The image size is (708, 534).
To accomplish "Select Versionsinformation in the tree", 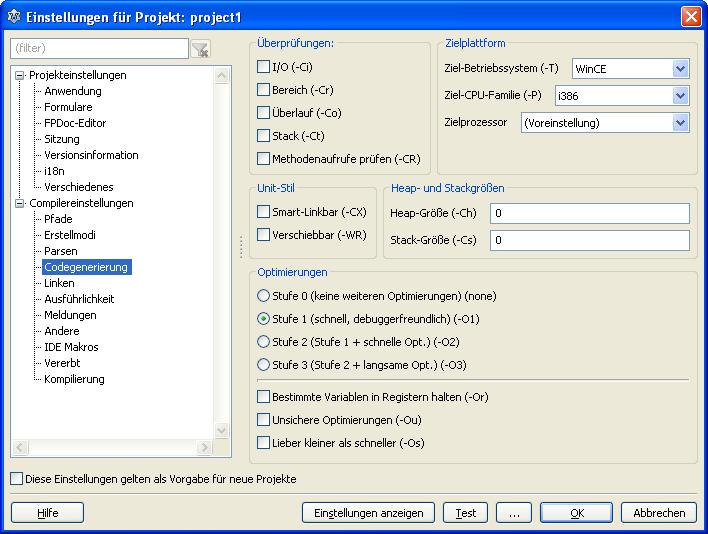I will point(91,155).
